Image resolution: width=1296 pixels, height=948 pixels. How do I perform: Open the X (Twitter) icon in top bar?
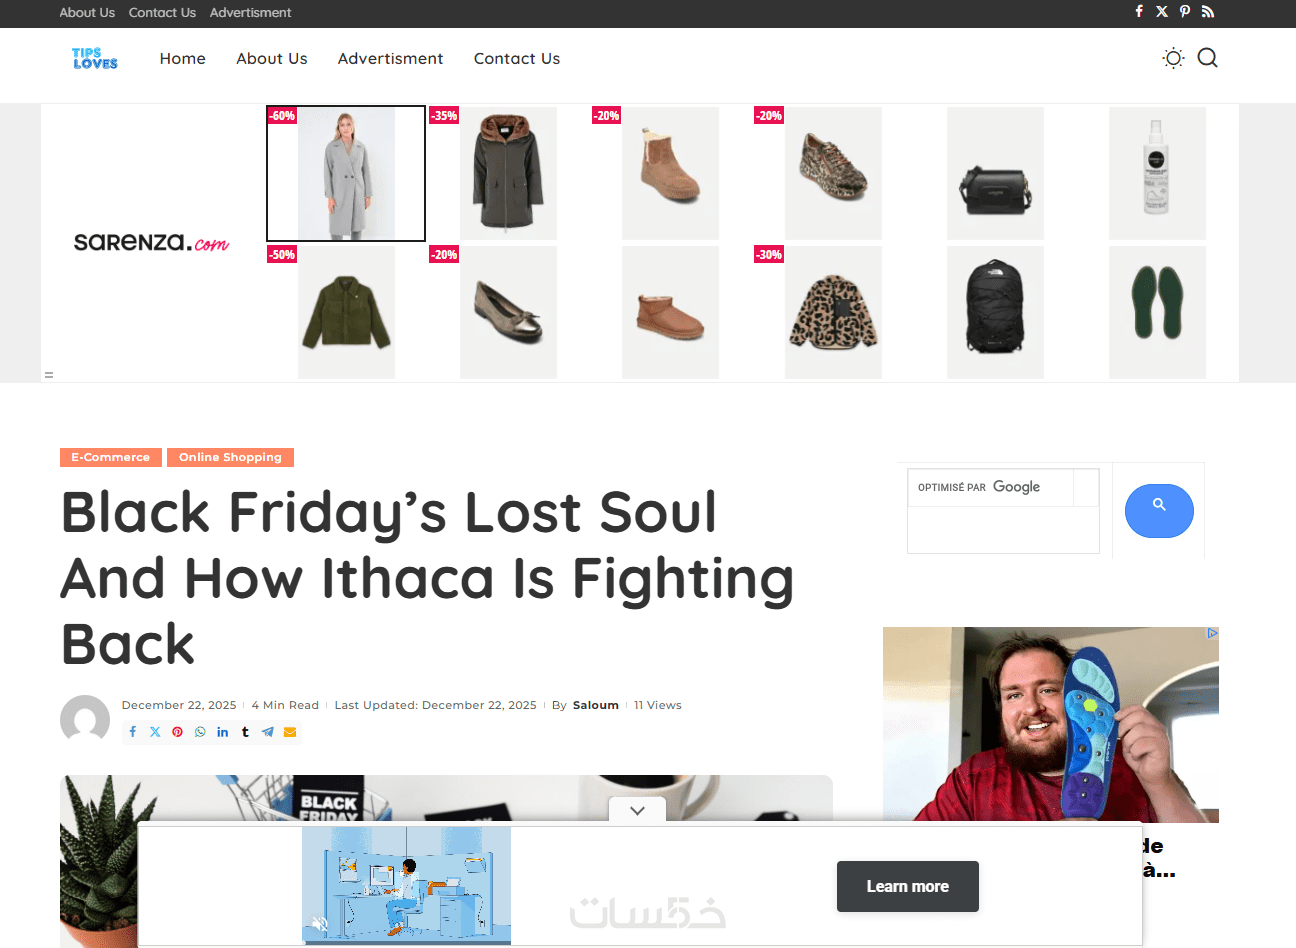click(1162, 12)
